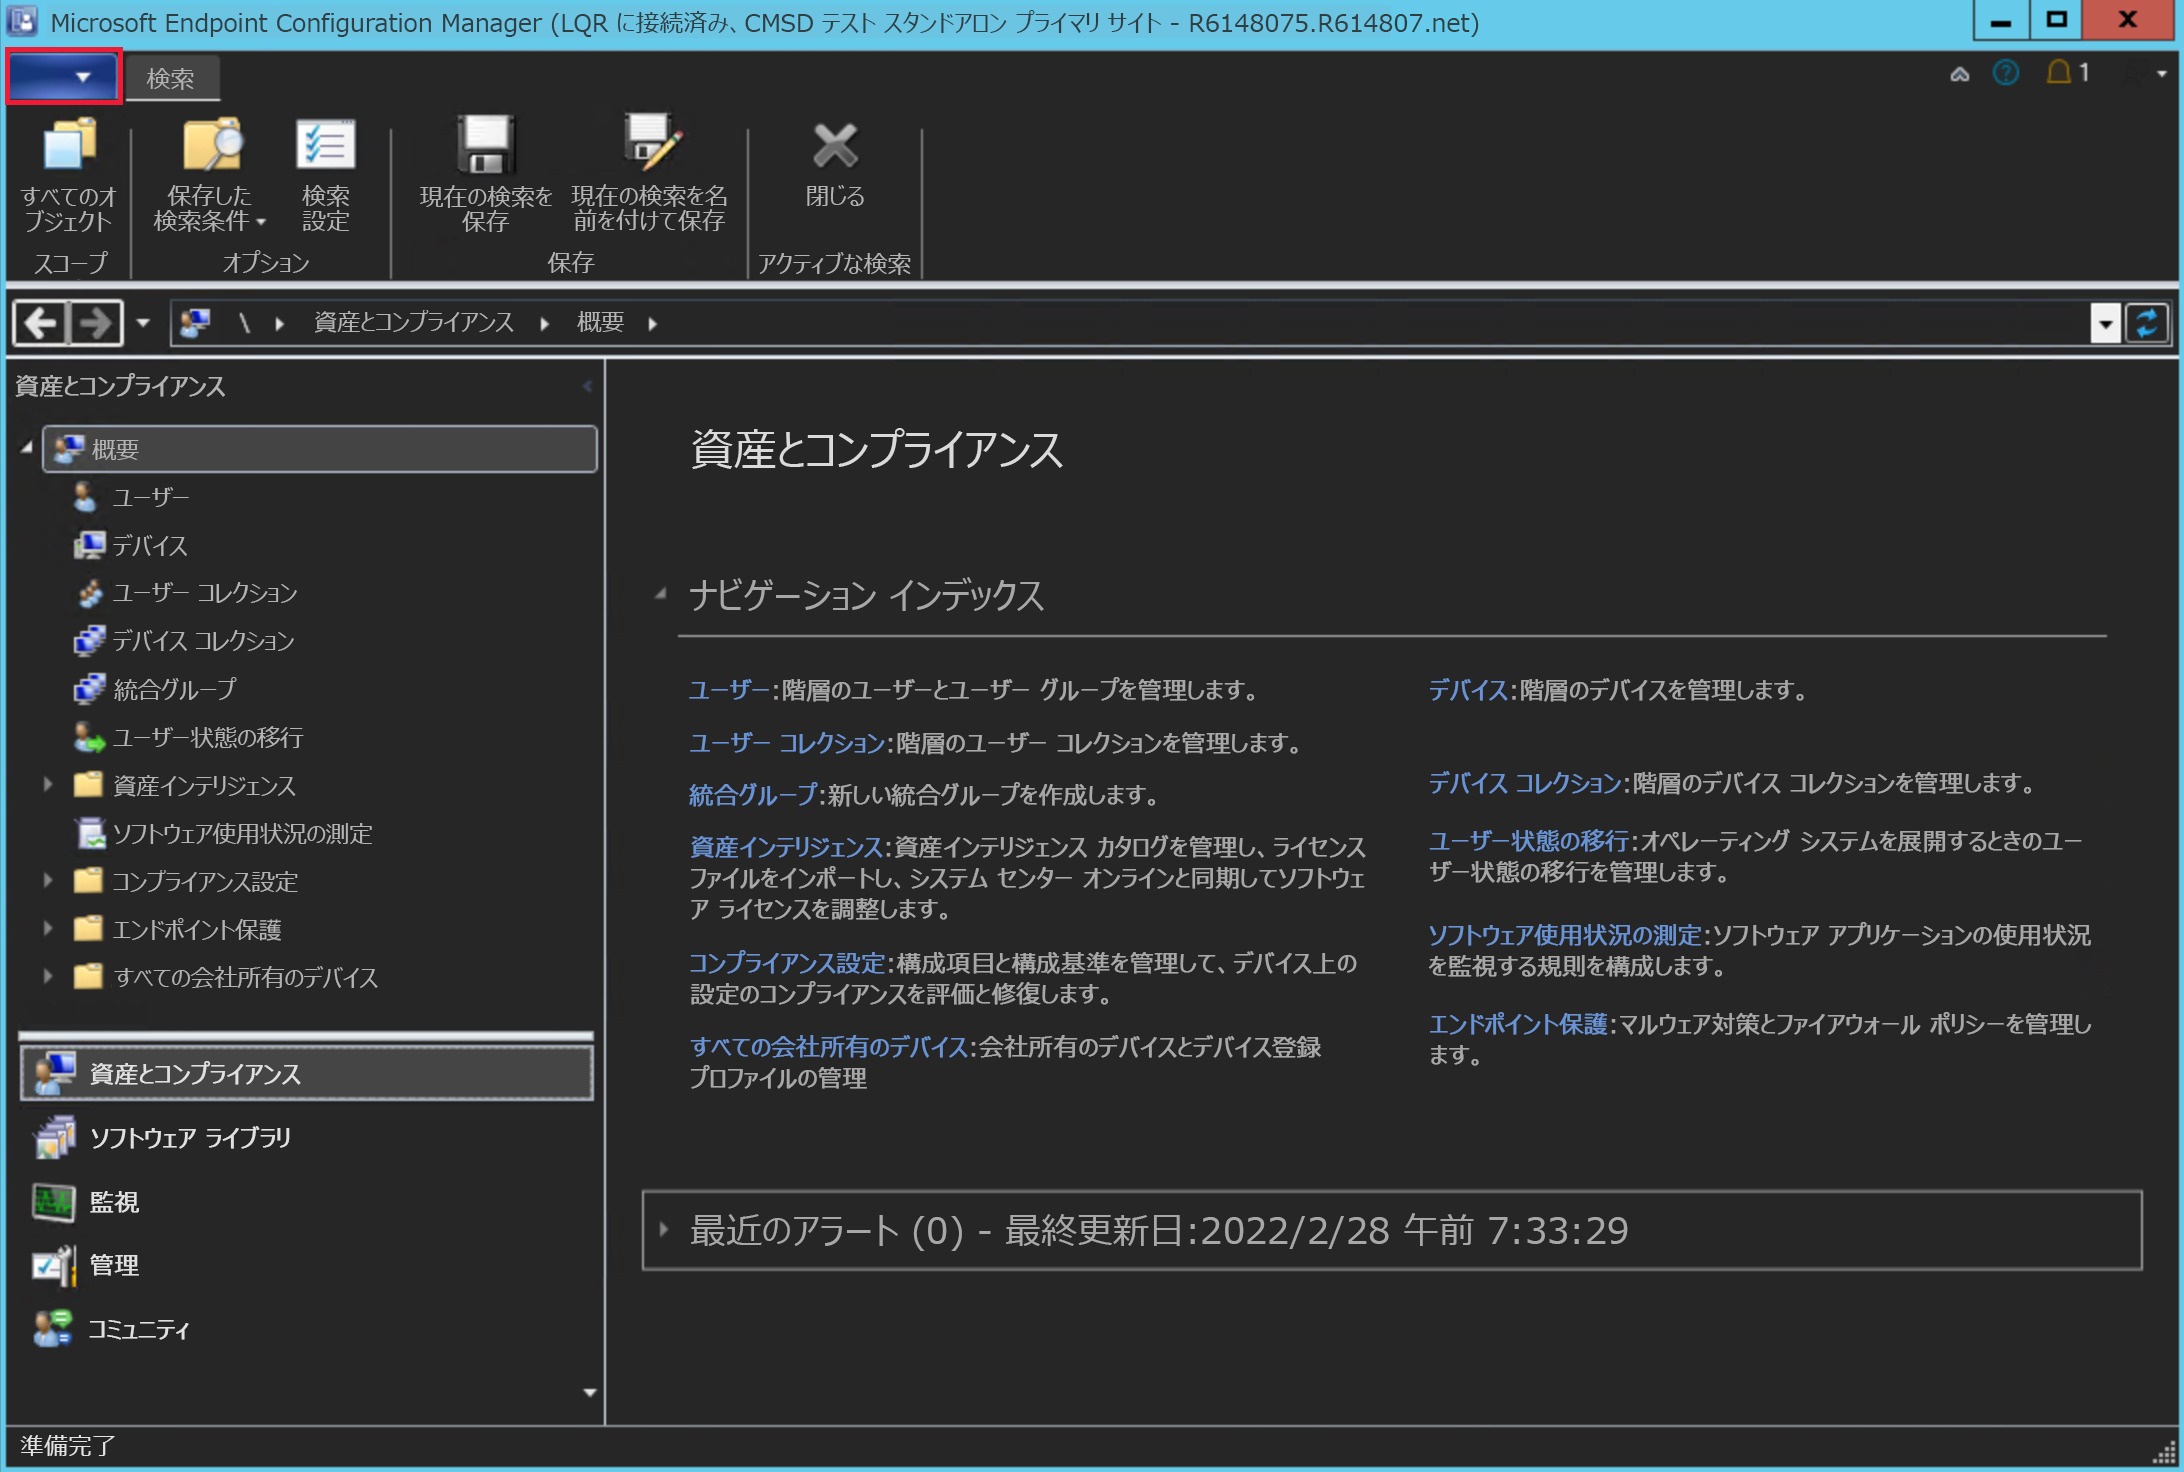This screenshot has width=2184, height=1472.
Task: Click 資産とコンプライアンス in the breadcrumb
Action: tap(414, 322)
